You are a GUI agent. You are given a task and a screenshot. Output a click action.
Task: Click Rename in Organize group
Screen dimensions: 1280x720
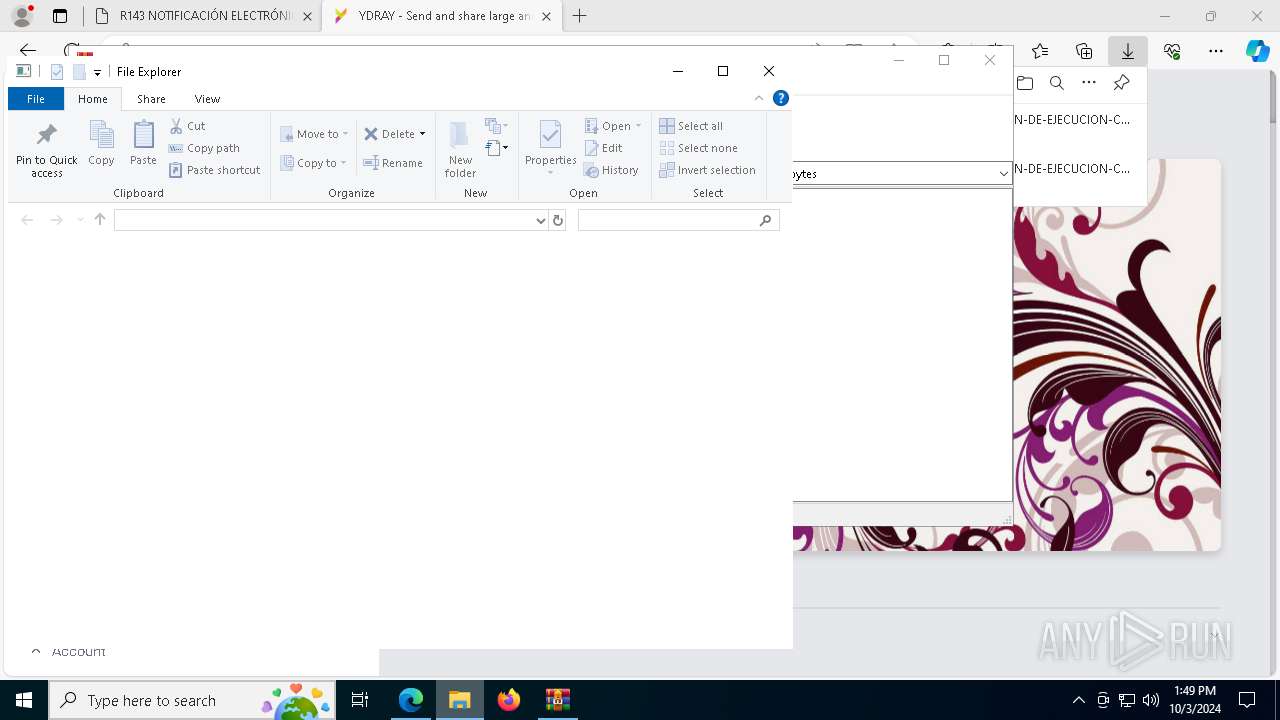393,163
